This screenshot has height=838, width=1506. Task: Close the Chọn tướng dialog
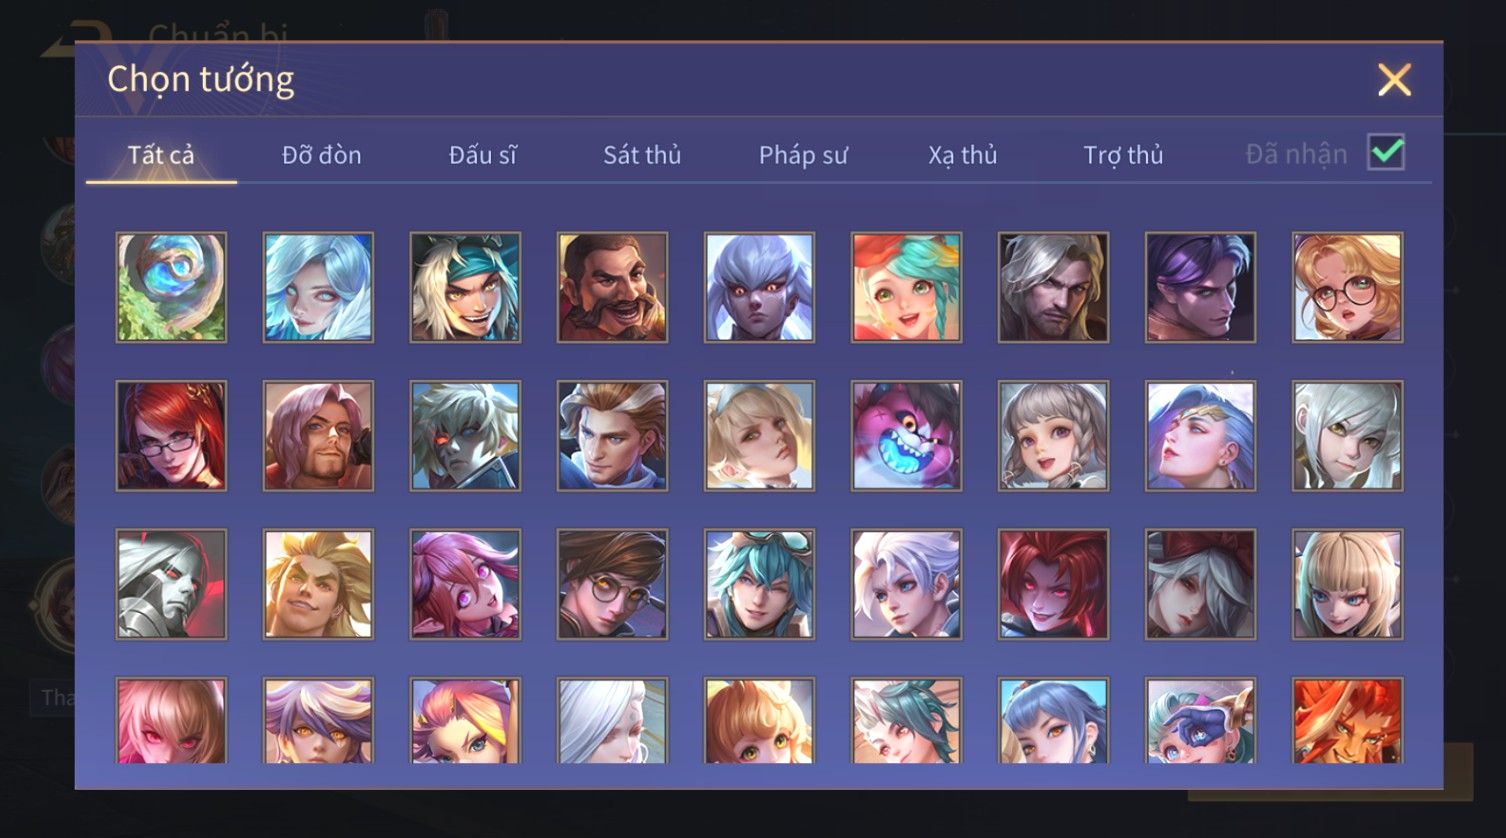point(1394,80)
